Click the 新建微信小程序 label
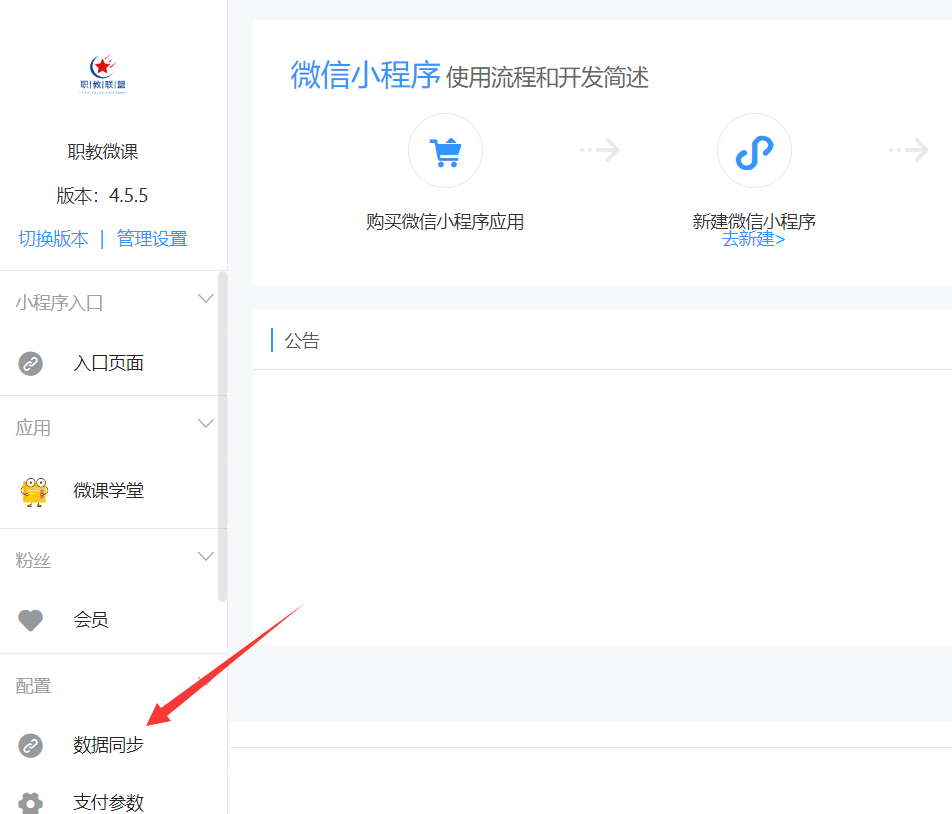The width and height of the screenshot is (952, 814). tap(754, 221)
